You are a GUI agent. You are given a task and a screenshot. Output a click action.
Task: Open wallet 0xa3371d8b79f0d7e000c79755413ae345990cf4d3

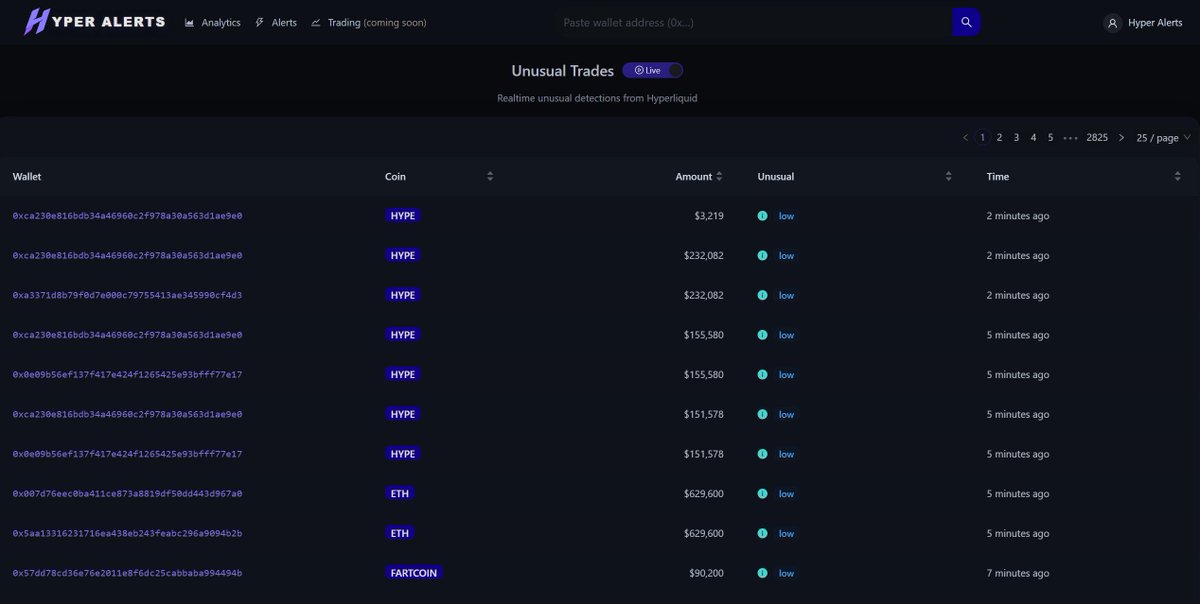pos(127,295)
